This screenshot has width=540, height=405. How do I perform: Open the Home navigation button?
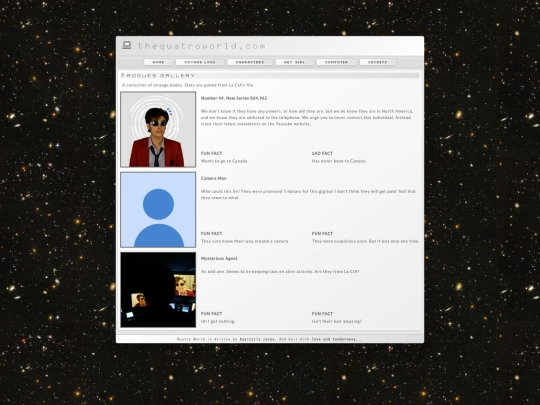point(158,62)
